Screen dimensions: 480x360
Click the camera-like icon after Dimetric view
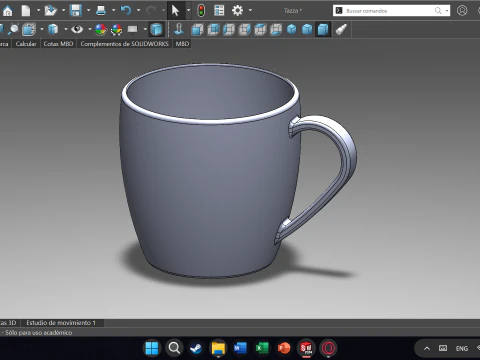click(x=341, y=29)
